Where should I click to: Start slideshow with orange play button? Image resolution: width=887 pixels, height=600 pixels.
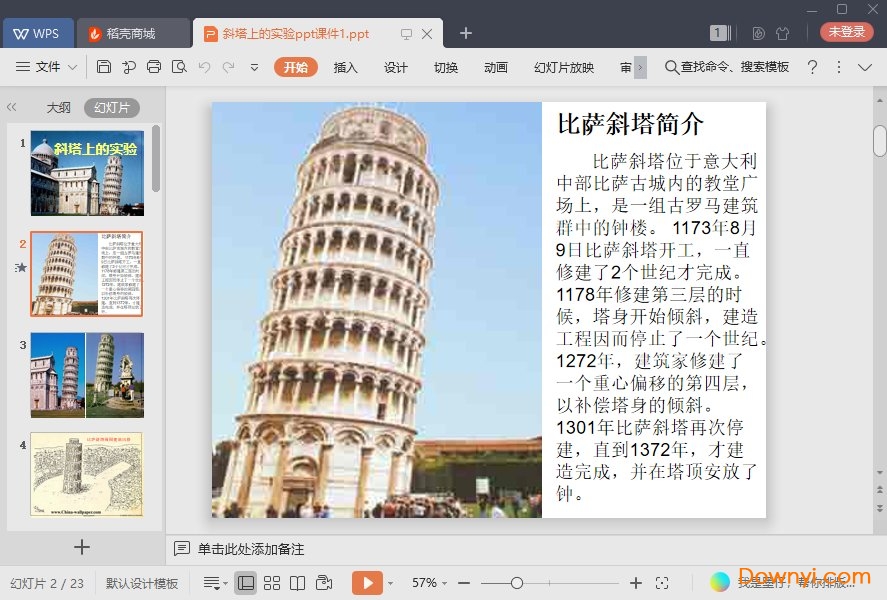tap(367, 583)
